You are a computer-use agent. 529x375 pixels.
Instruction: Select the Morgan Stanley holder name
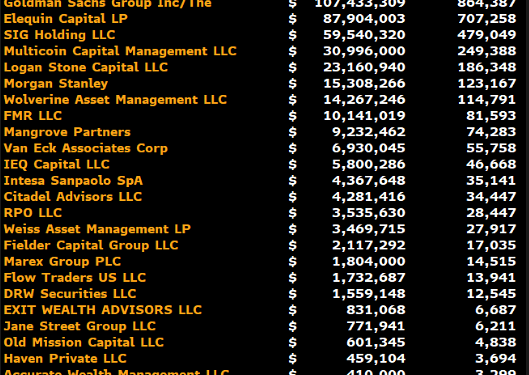(x=56, y=84)
